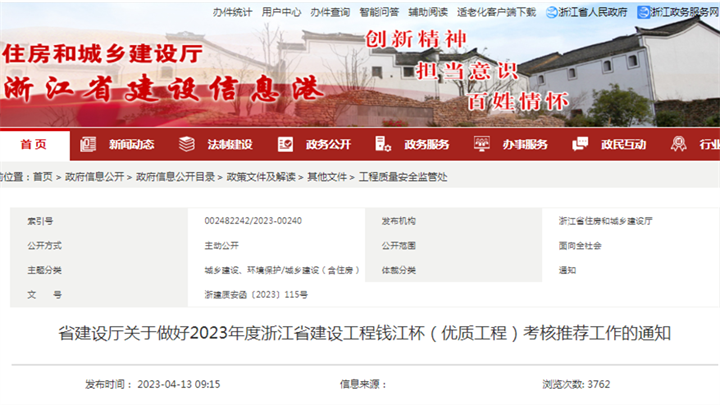Enable 辅助阅读 accessibility mode
The height and width of the screenshot is (405, 720).
[428, 12]
